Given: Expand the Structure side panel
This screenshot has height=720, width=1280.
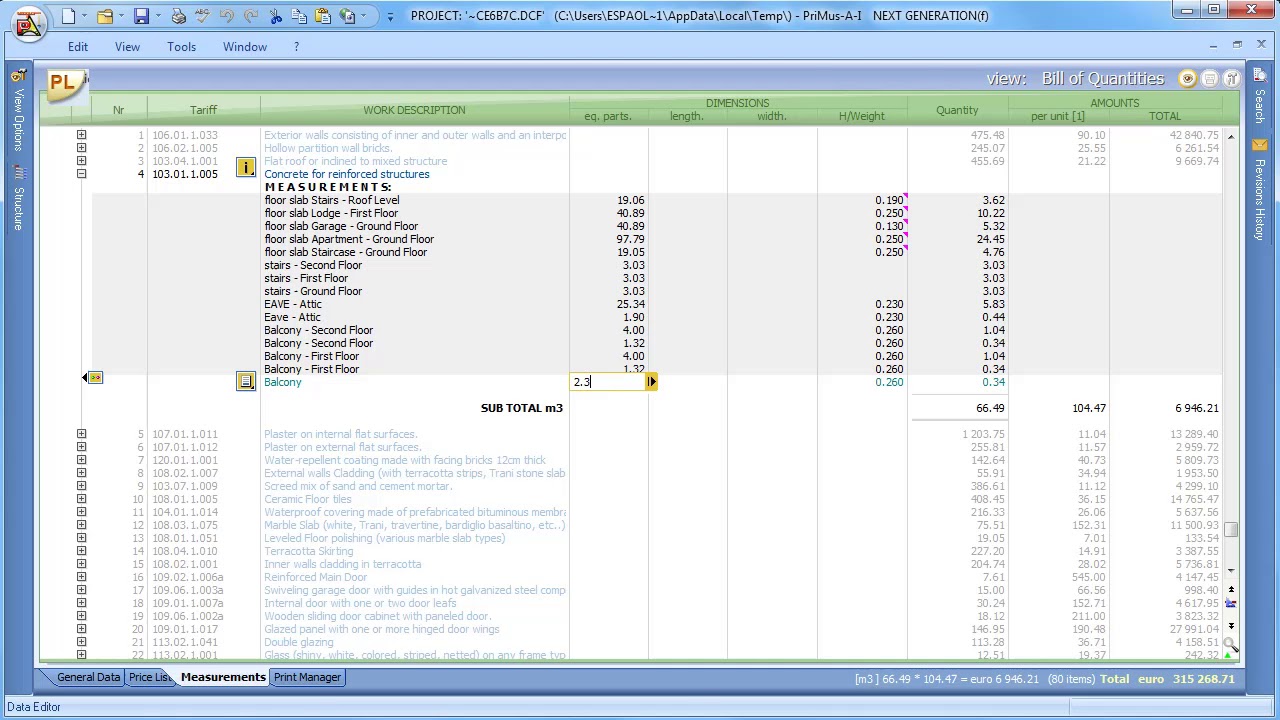Looking at the screenshot, I should [x=18, y=198].
